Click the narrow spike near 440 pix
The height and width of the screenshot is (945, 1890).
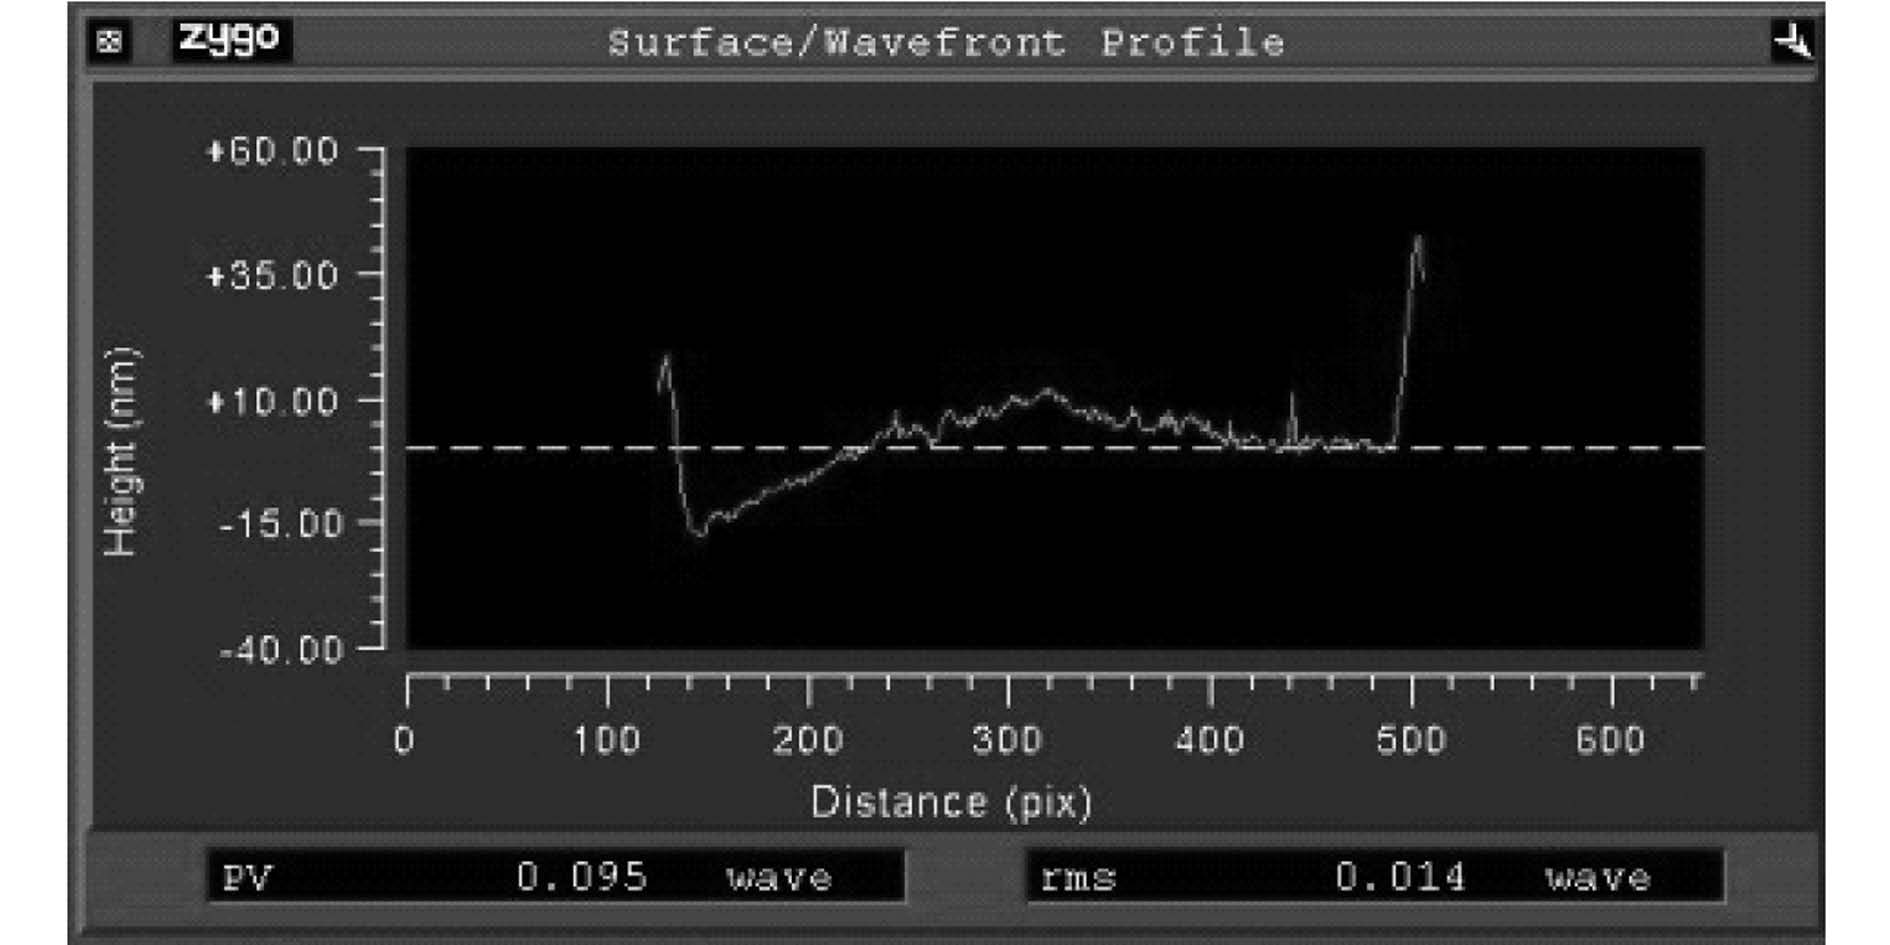pyautogui.click(x=1292, y=420)
